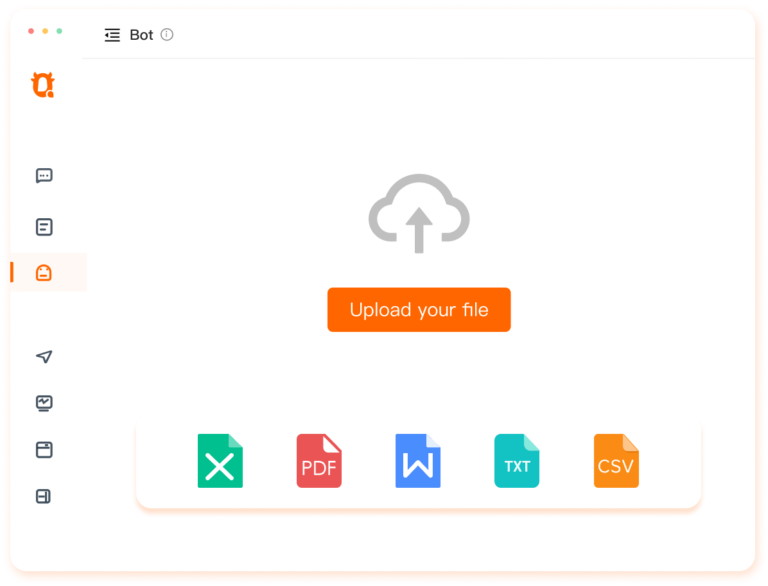This screenshot has height=586, width=768.
Task: Select the orange CSV file type icon
Action: pos(616,461)
